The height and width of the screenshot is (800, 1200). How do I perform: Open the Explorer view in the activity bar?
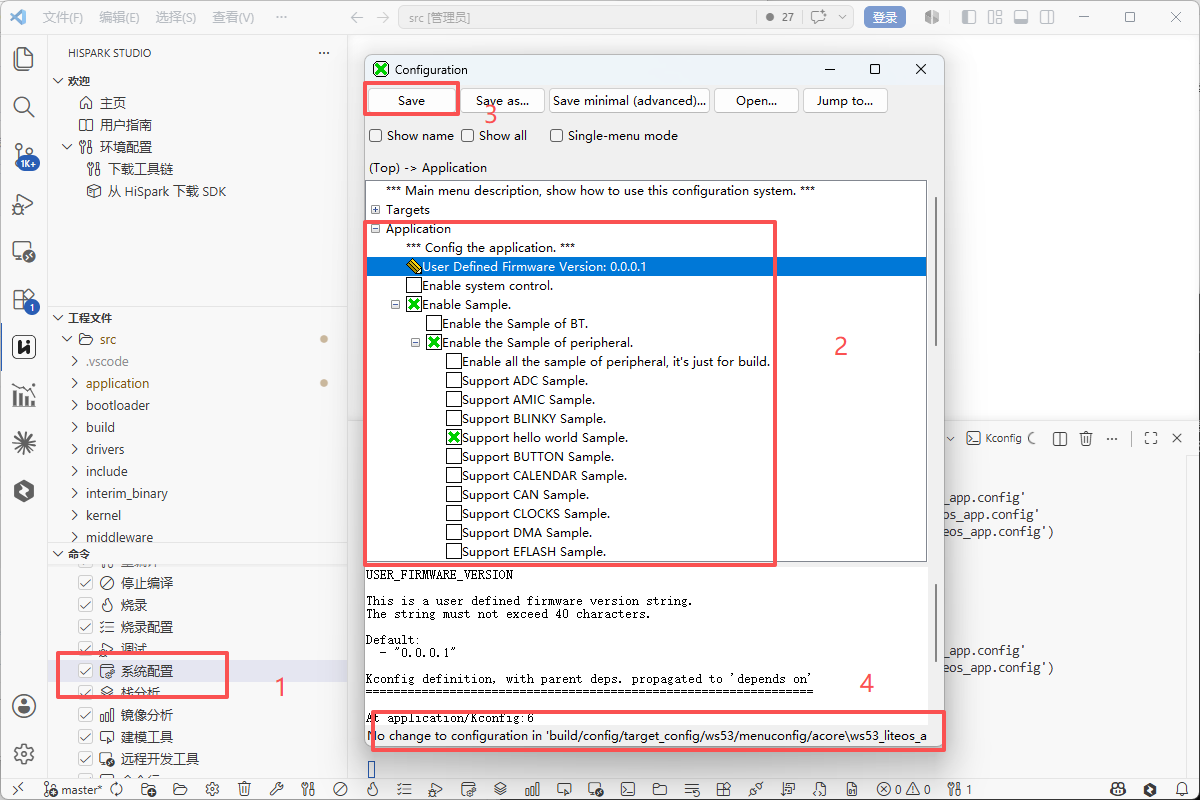click(x=23, y=59)
